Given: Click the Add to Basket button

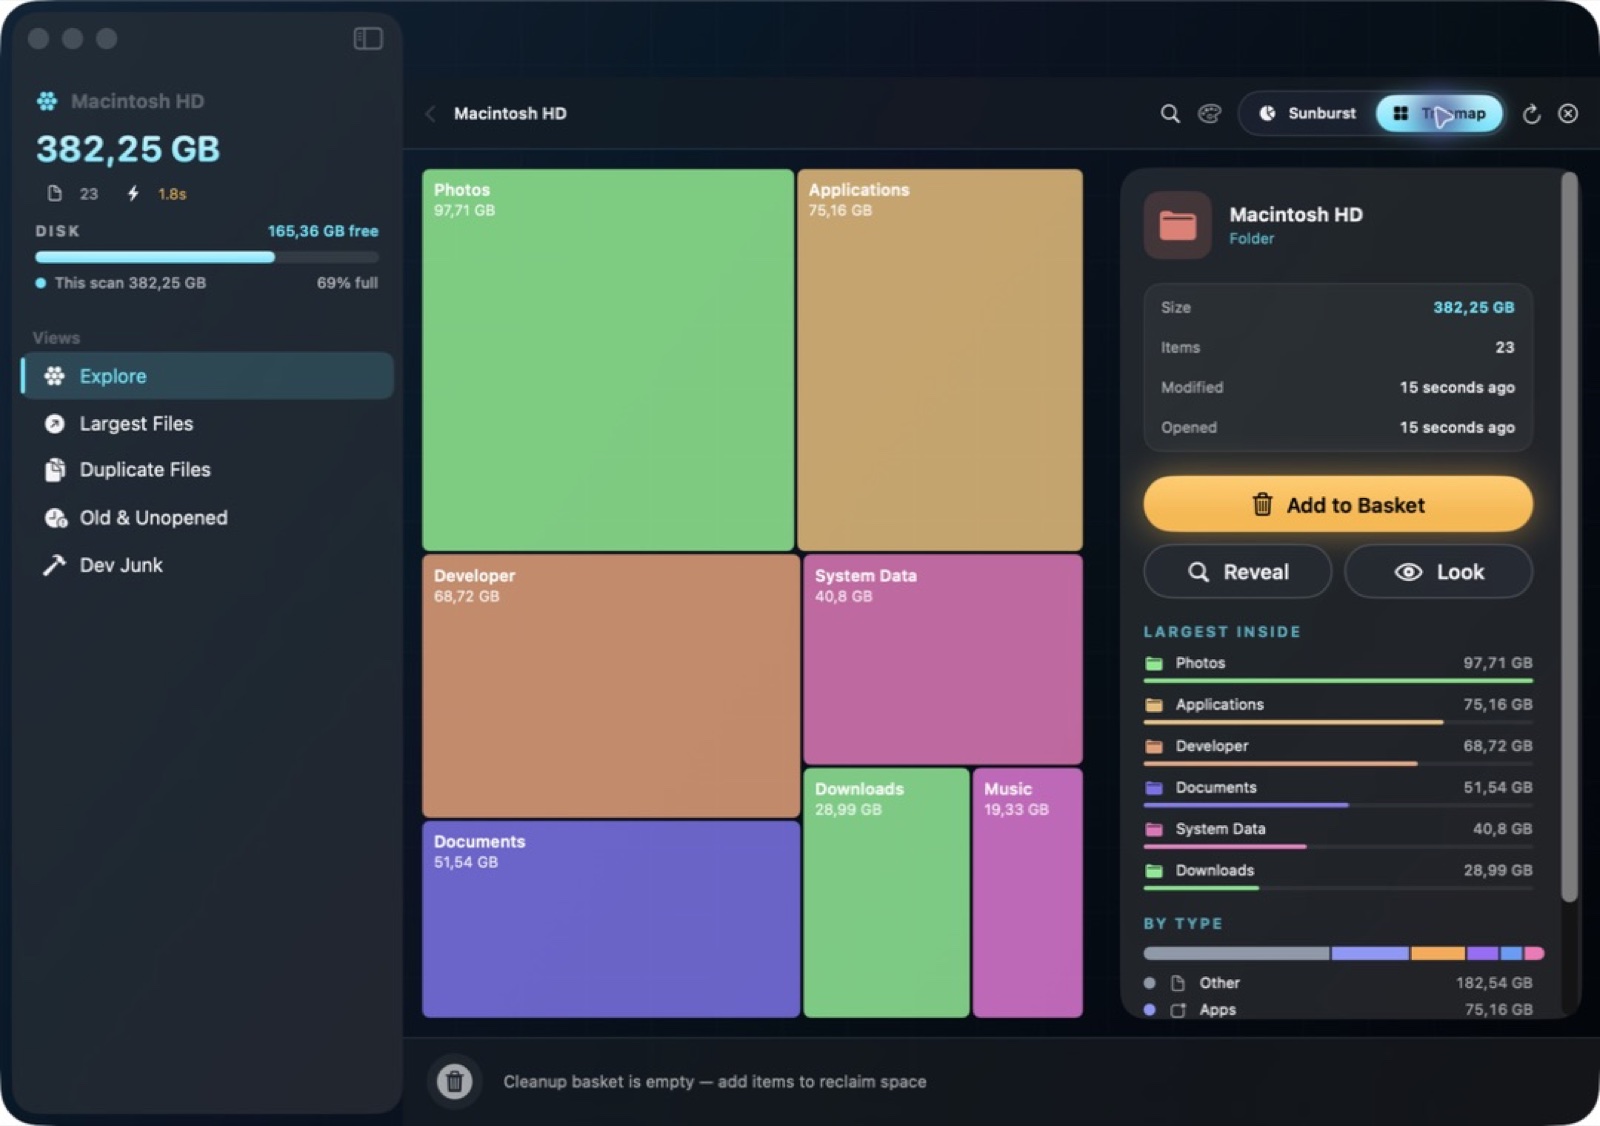Looking at the screenshot, I should (x=1338, y=504).
